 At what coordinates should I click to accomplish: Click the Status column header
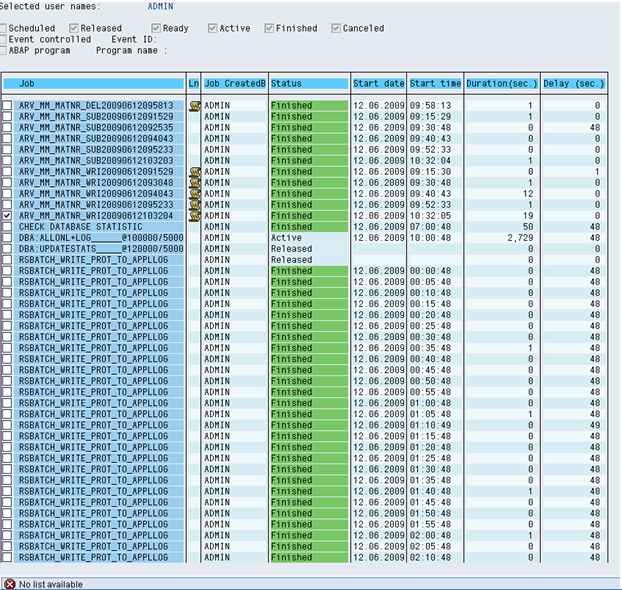coord(309,84)
